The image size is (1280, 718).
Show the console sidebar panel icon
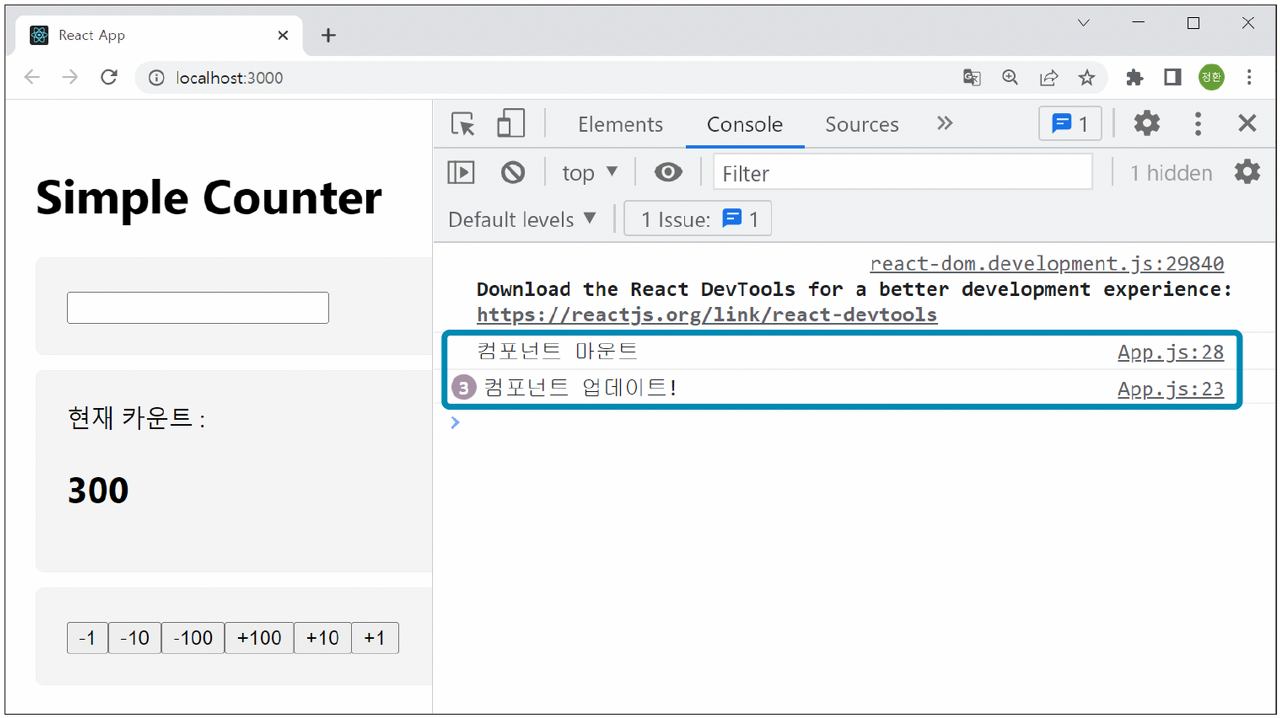461,172
